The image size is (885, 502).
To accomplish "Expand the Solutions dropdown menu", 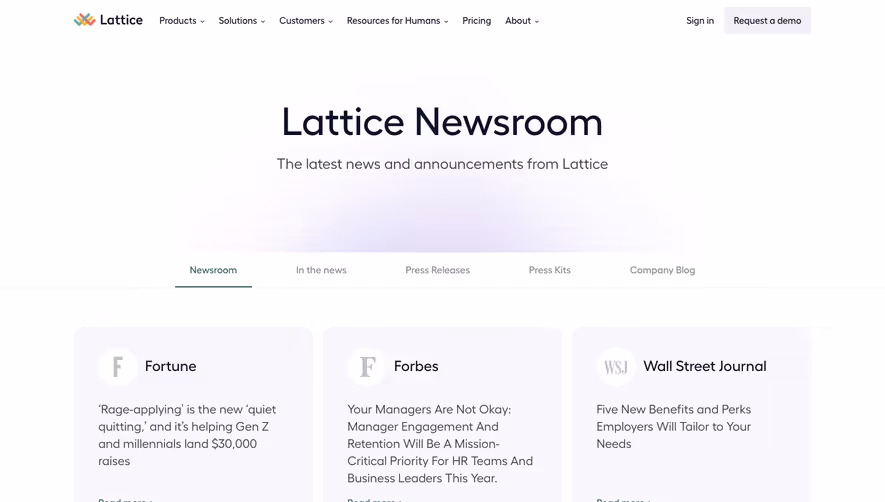I will pyautogui.click(x=242, y=21).
